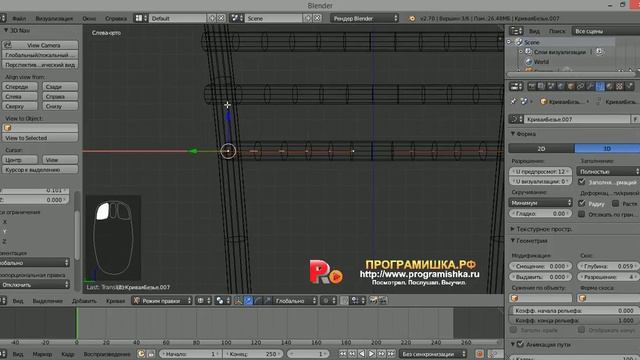640x360 pixels.
Task: Open the Кривая menu in viewport header
Action: 115,301
